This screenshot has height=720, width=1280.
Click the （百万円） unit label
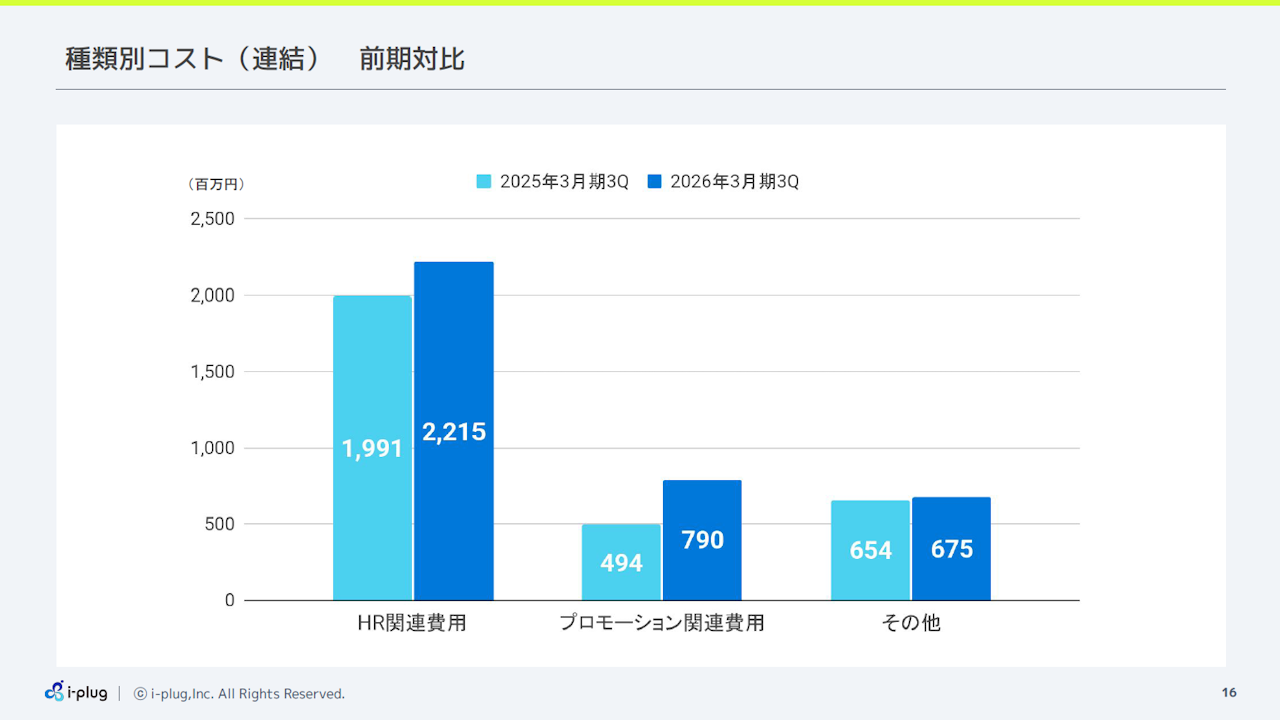(216, 184)
